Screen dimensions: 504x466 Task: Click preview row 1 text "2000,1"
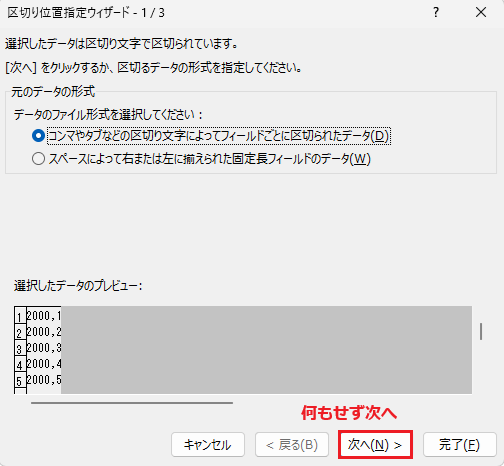[x=44, y=315]
